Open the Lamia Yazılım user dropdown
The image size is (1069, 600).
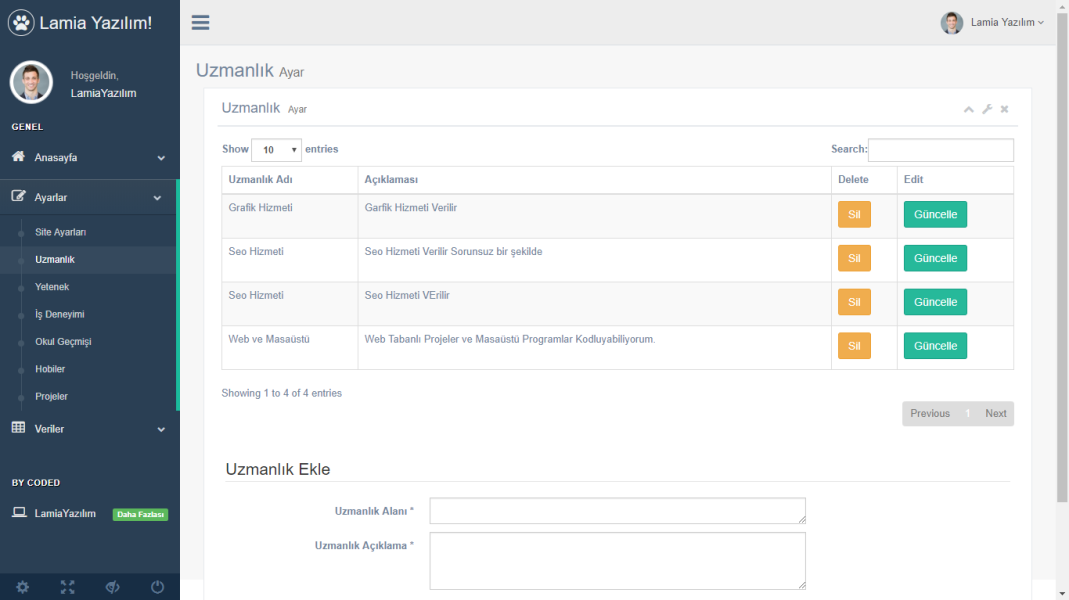(x=993, y=22)
